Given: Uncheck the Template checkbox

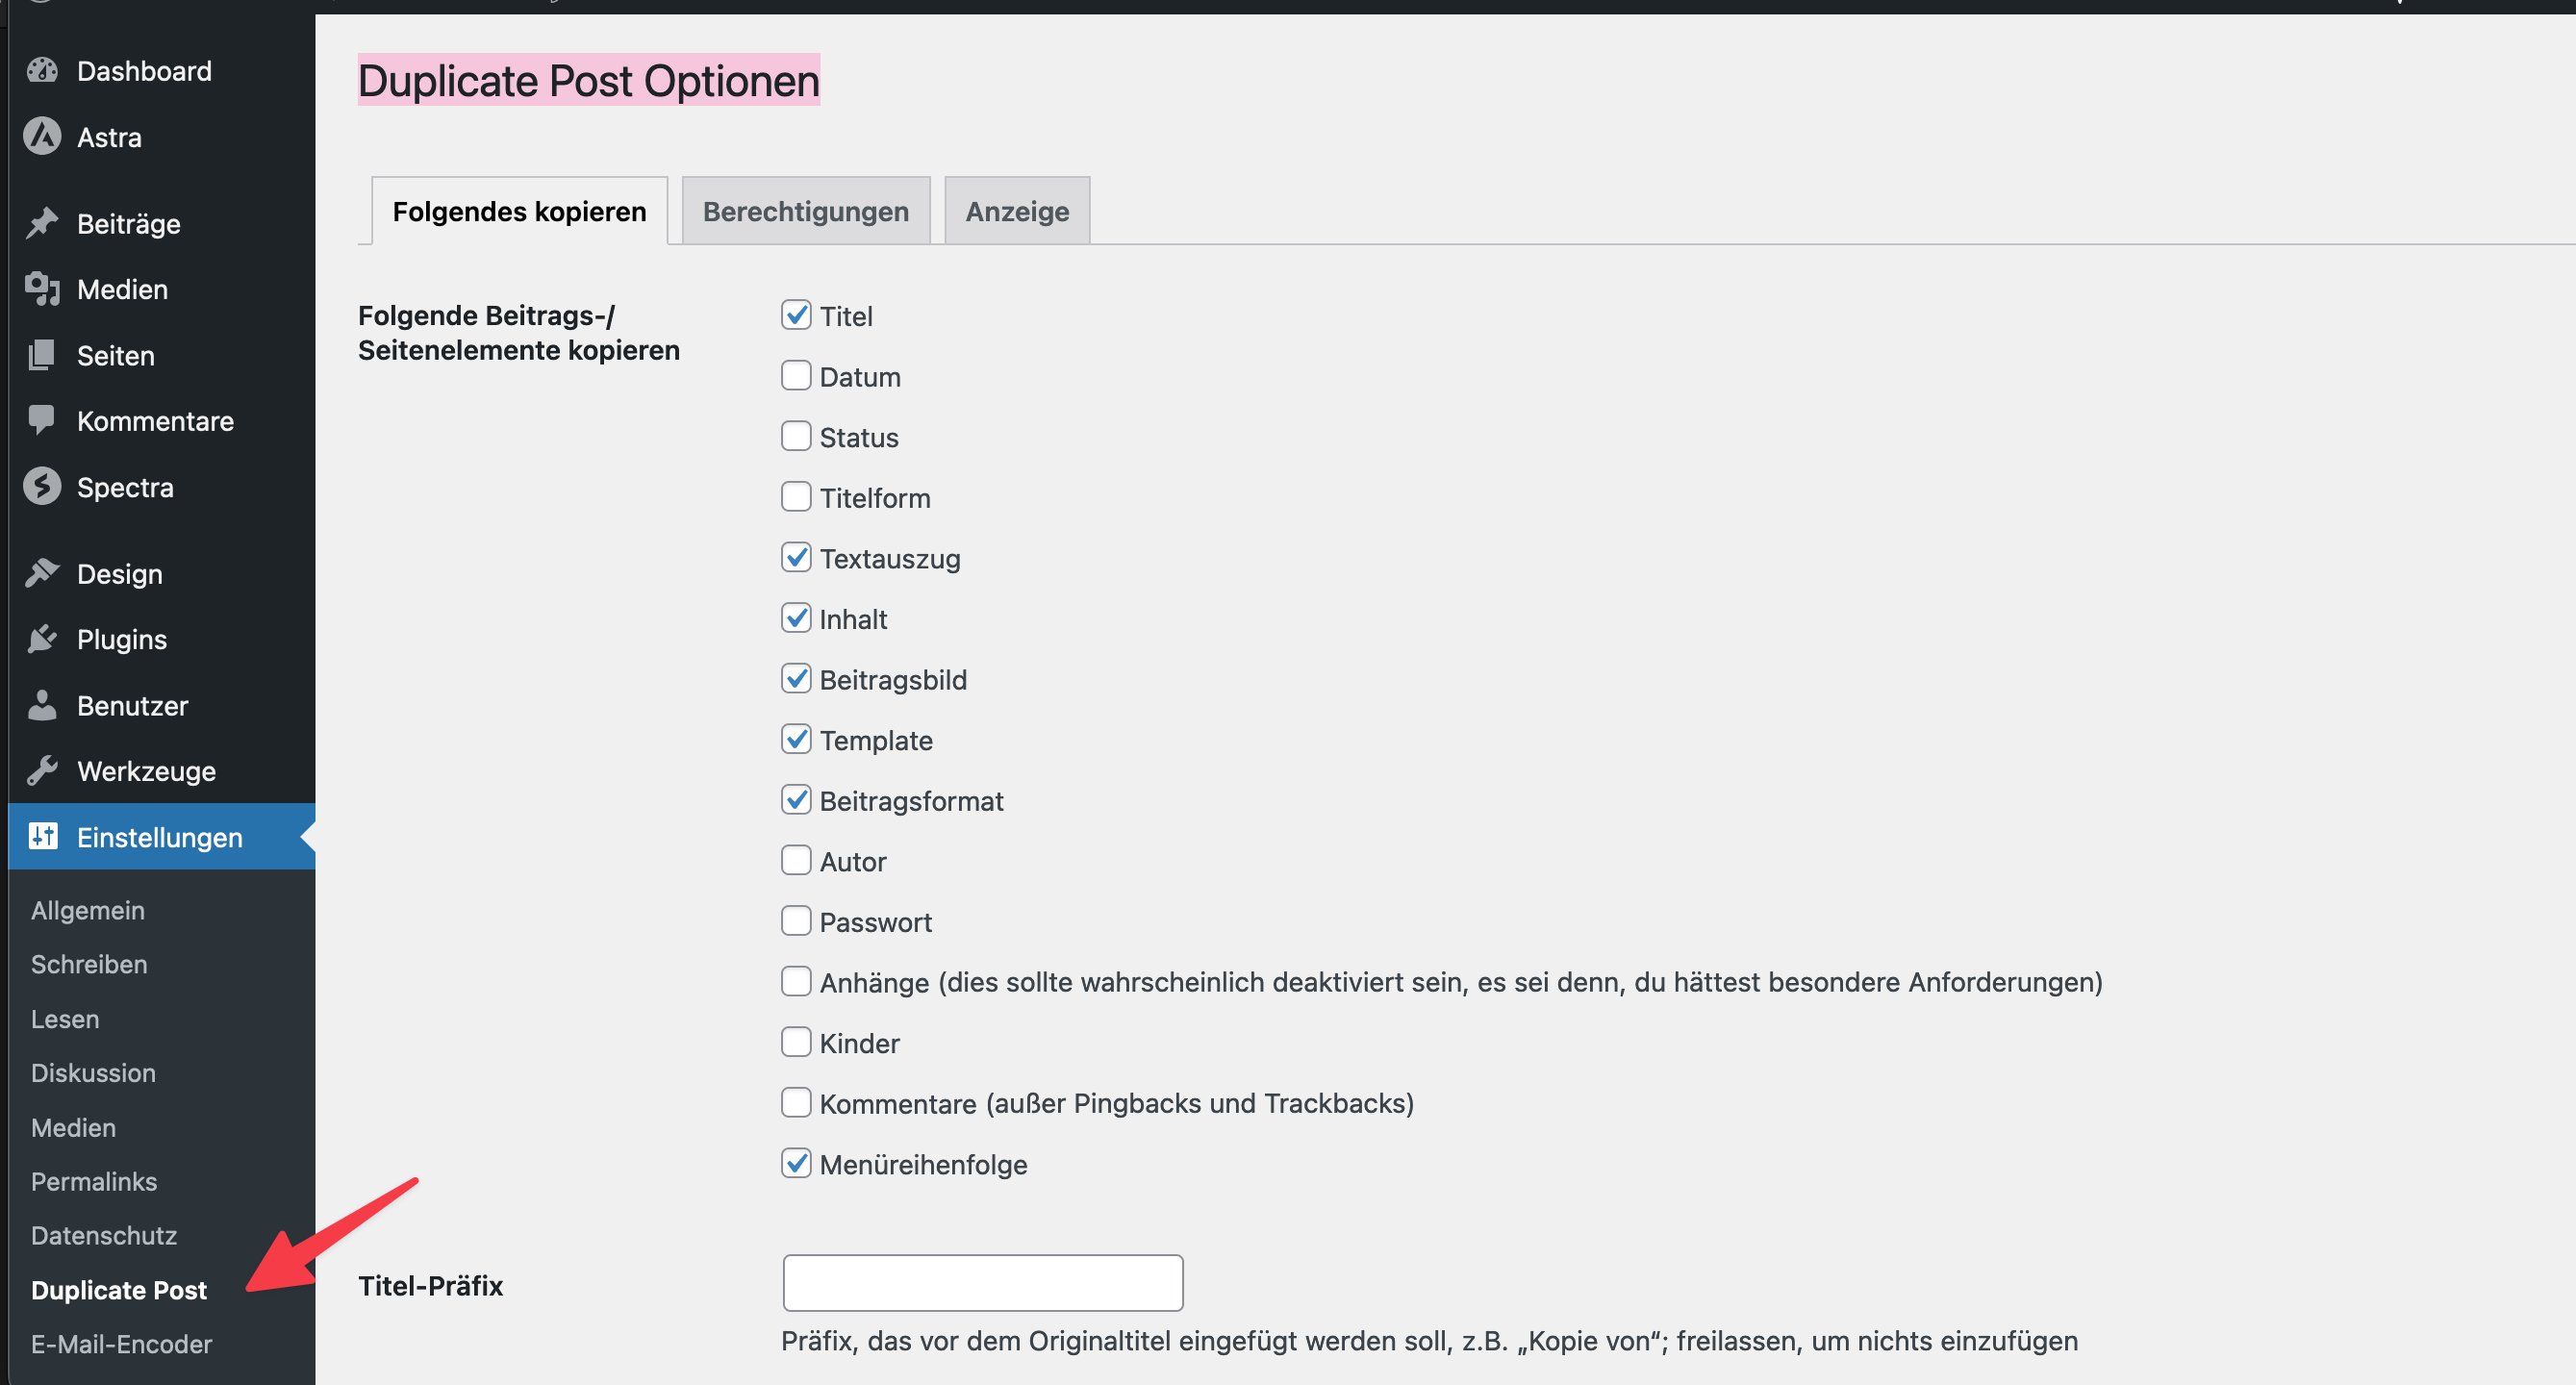Looking at the screenshot, I should (x=796, y=739).
